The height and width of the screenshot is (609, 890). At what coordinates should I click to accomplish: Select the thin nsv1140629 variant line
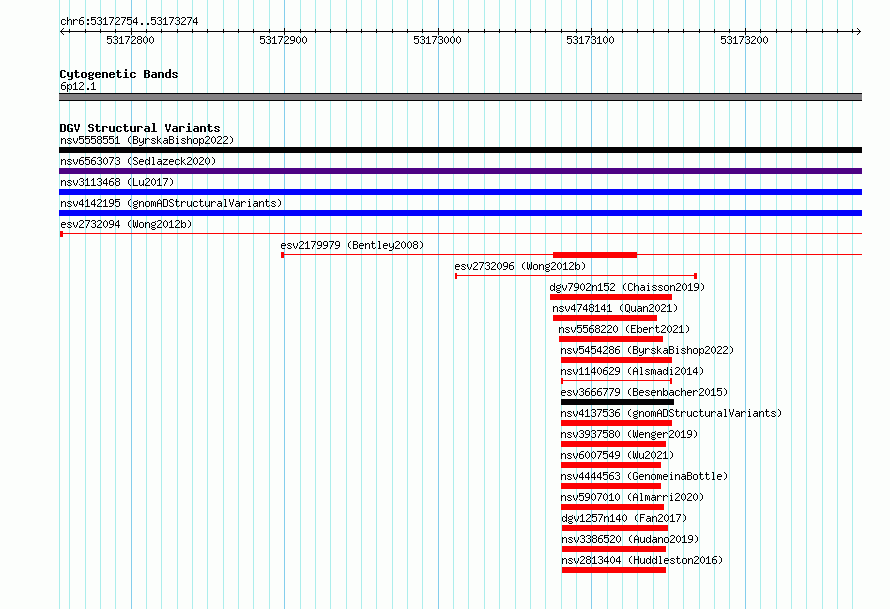tap(616, 381)
